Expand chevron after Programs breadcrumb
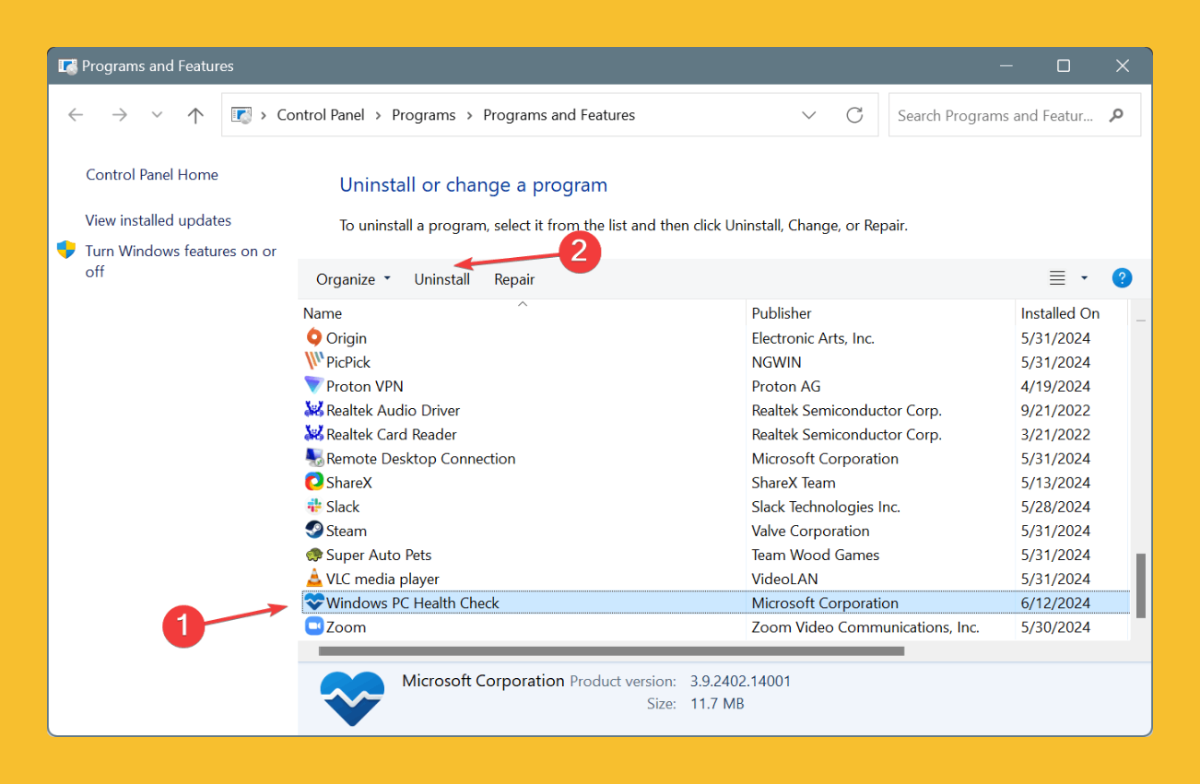Screen dimensions: 1200x784 tap(470, 115)
